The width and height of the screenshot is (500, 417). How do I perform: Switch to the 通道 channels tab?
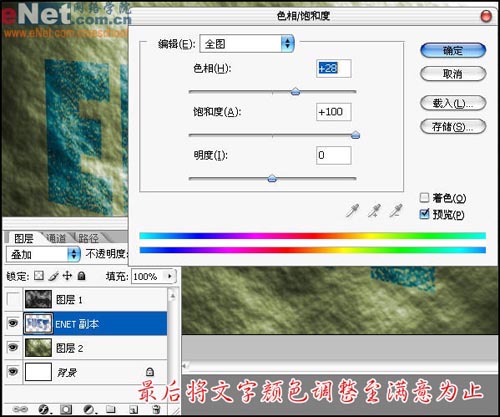pyautogui.click(x=56, y=238)
